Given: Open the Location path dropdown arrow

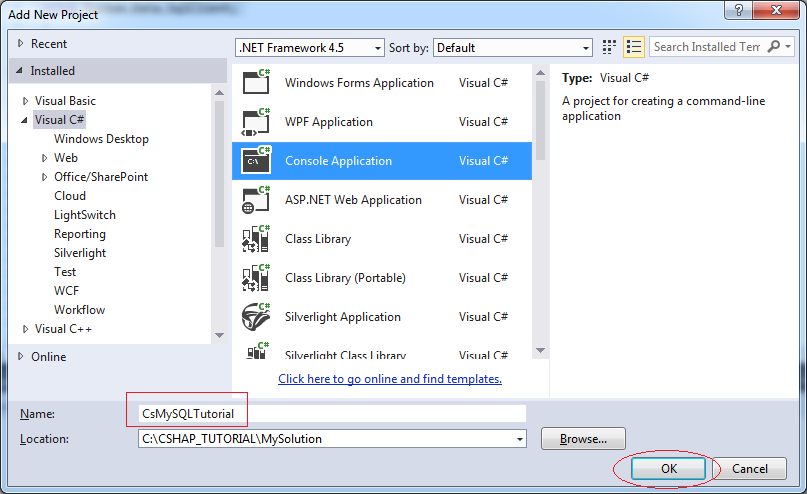Looking at the screenshot, I should point(520,439).
